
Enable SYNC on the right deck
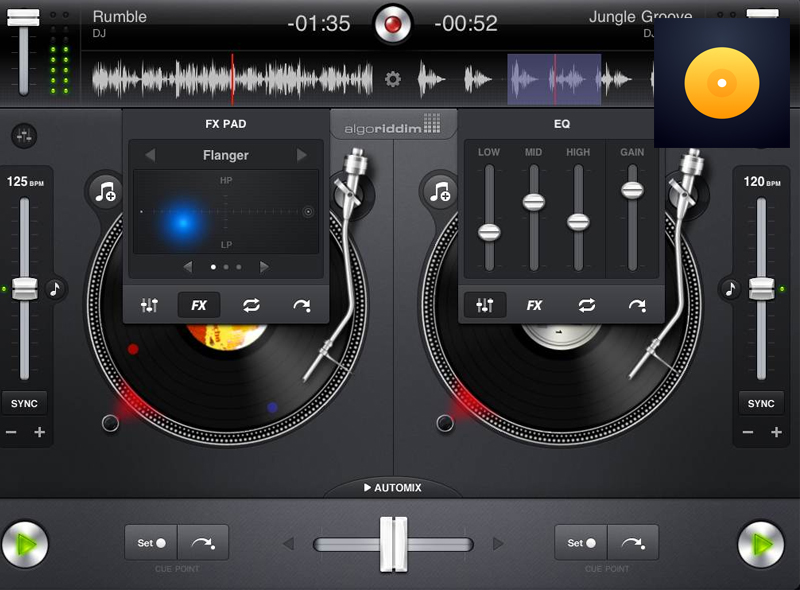[761, 403]
